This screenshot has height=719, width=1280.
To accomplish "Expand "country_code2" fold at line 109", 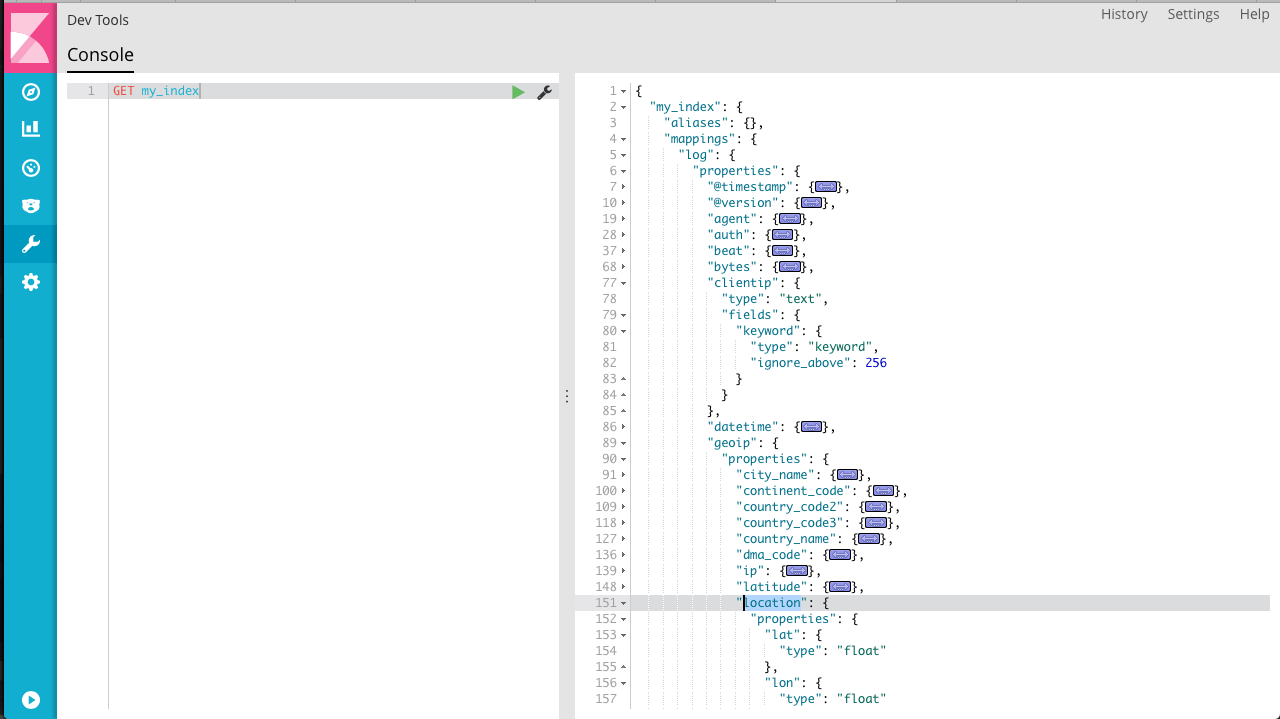I will tap(624, 507).
